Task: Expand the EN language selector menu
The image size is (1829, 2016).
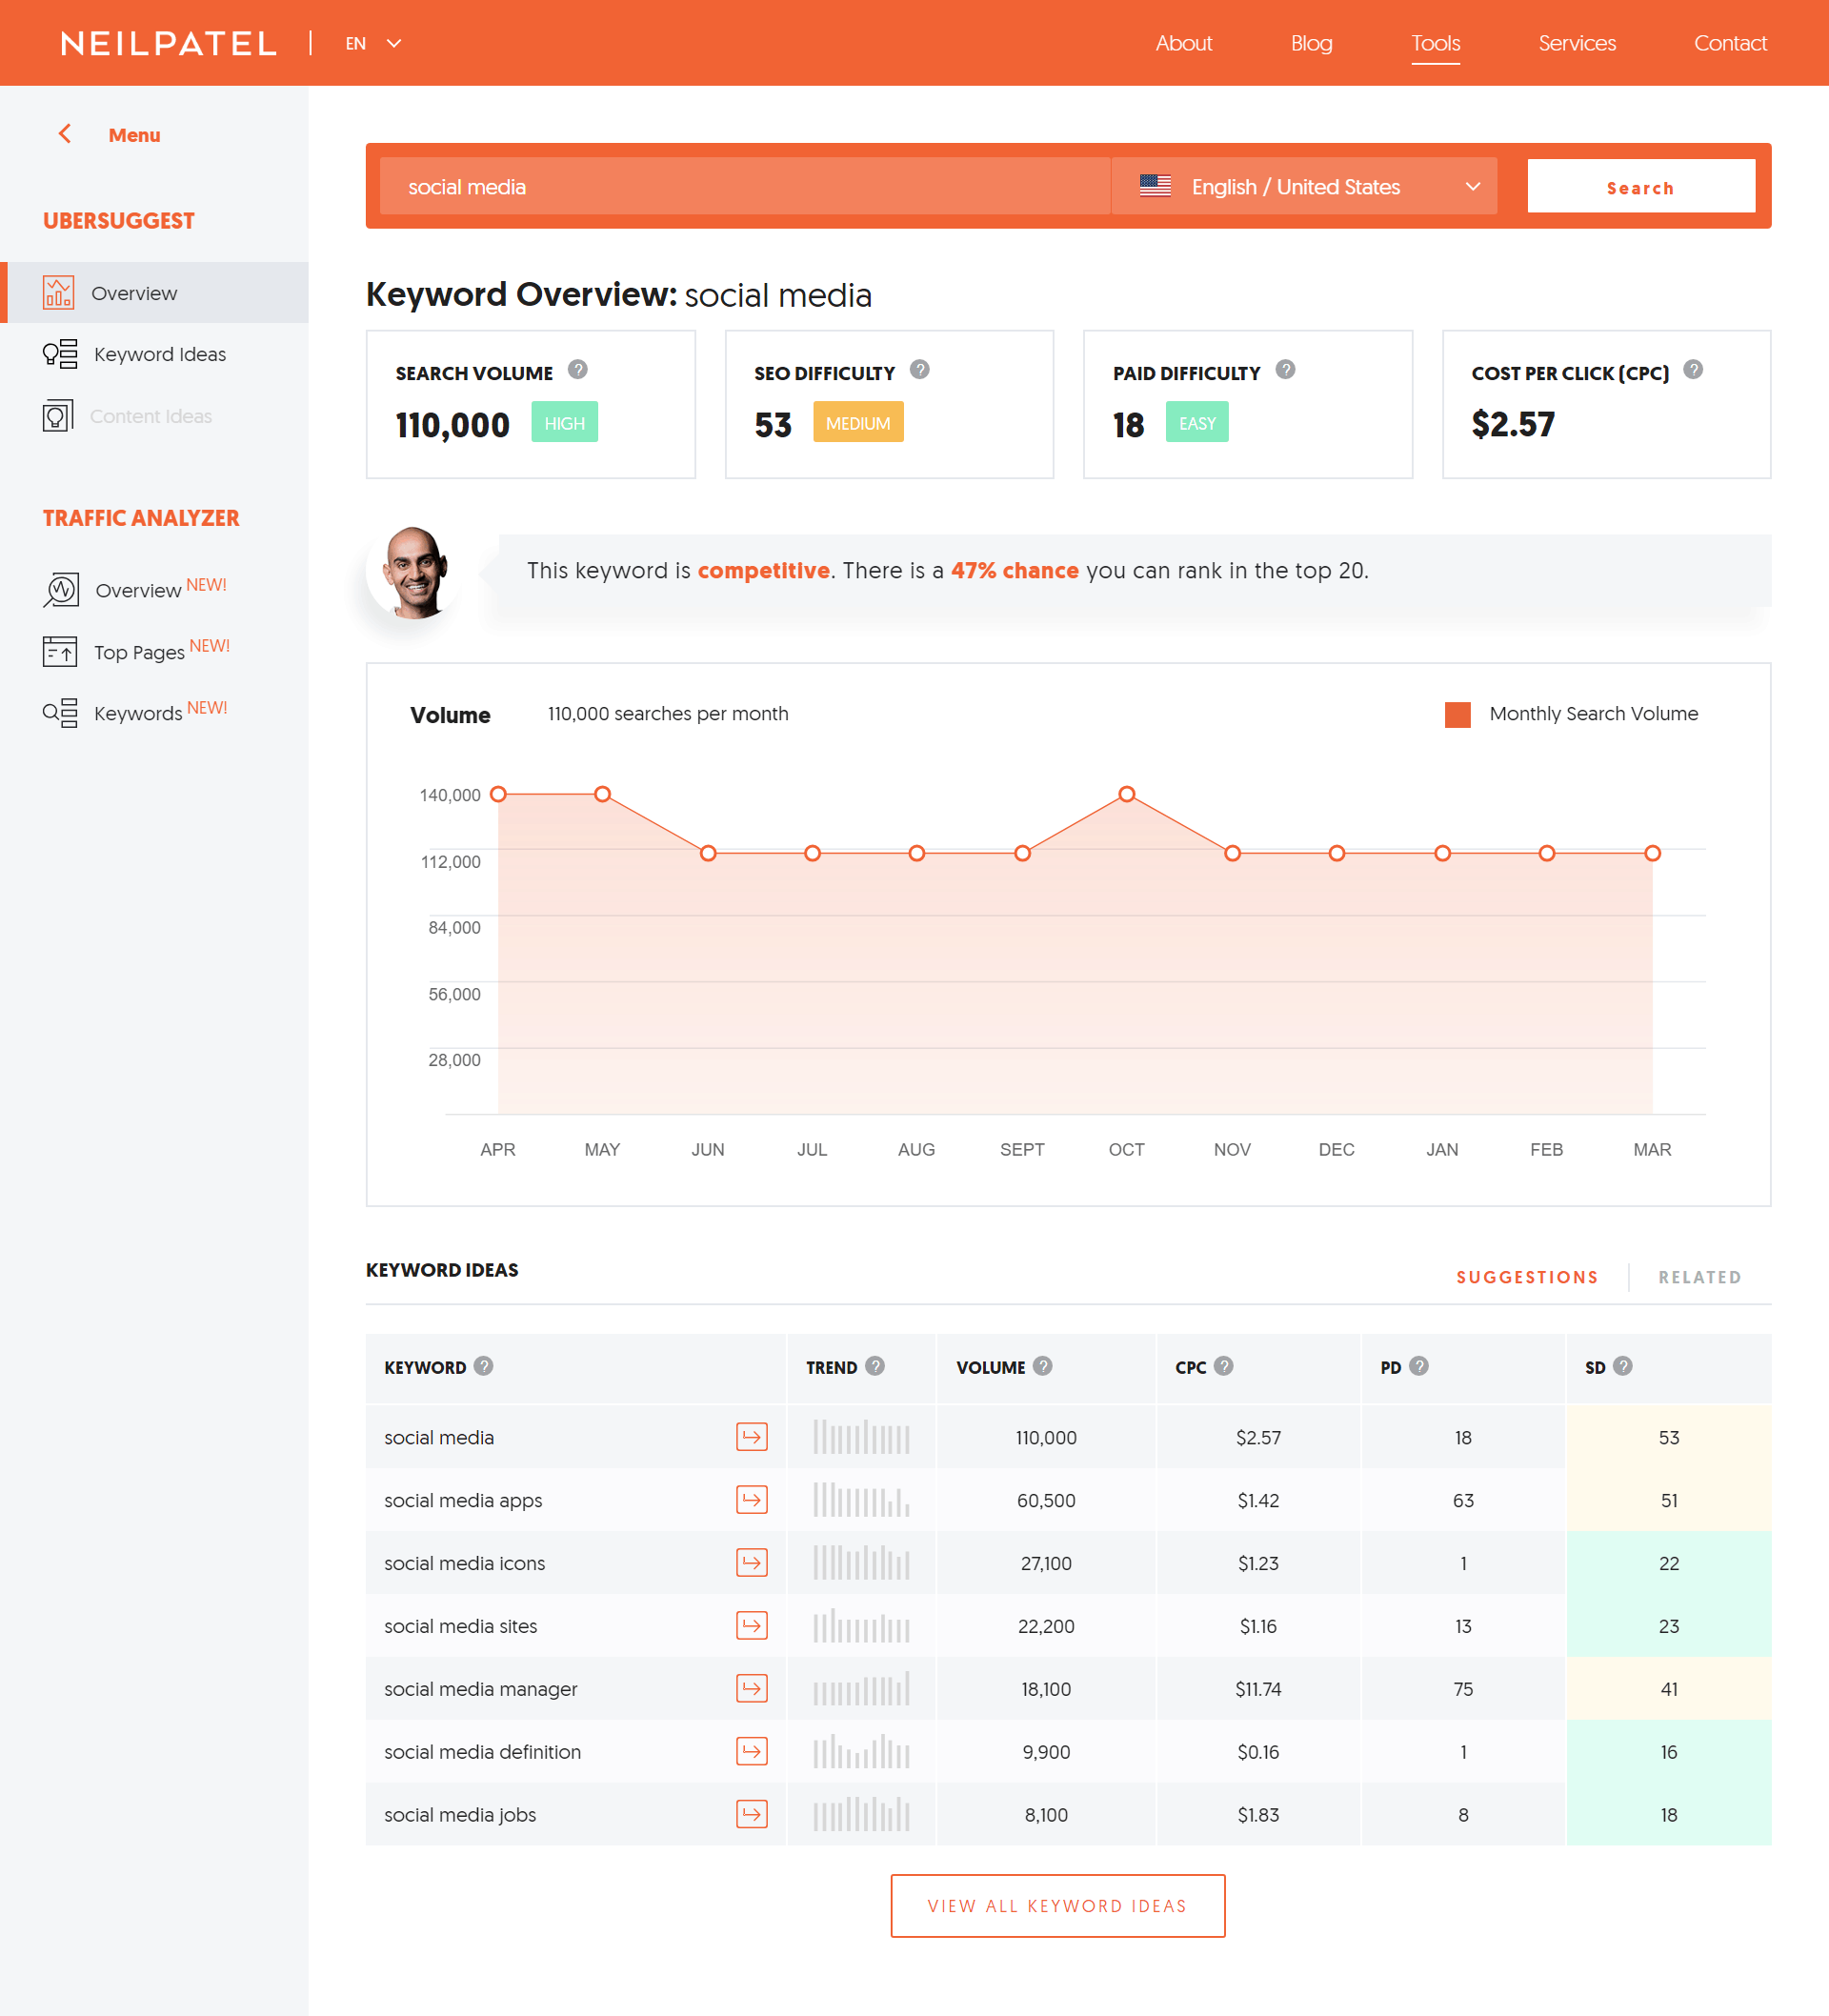Action: click(369, 40)
